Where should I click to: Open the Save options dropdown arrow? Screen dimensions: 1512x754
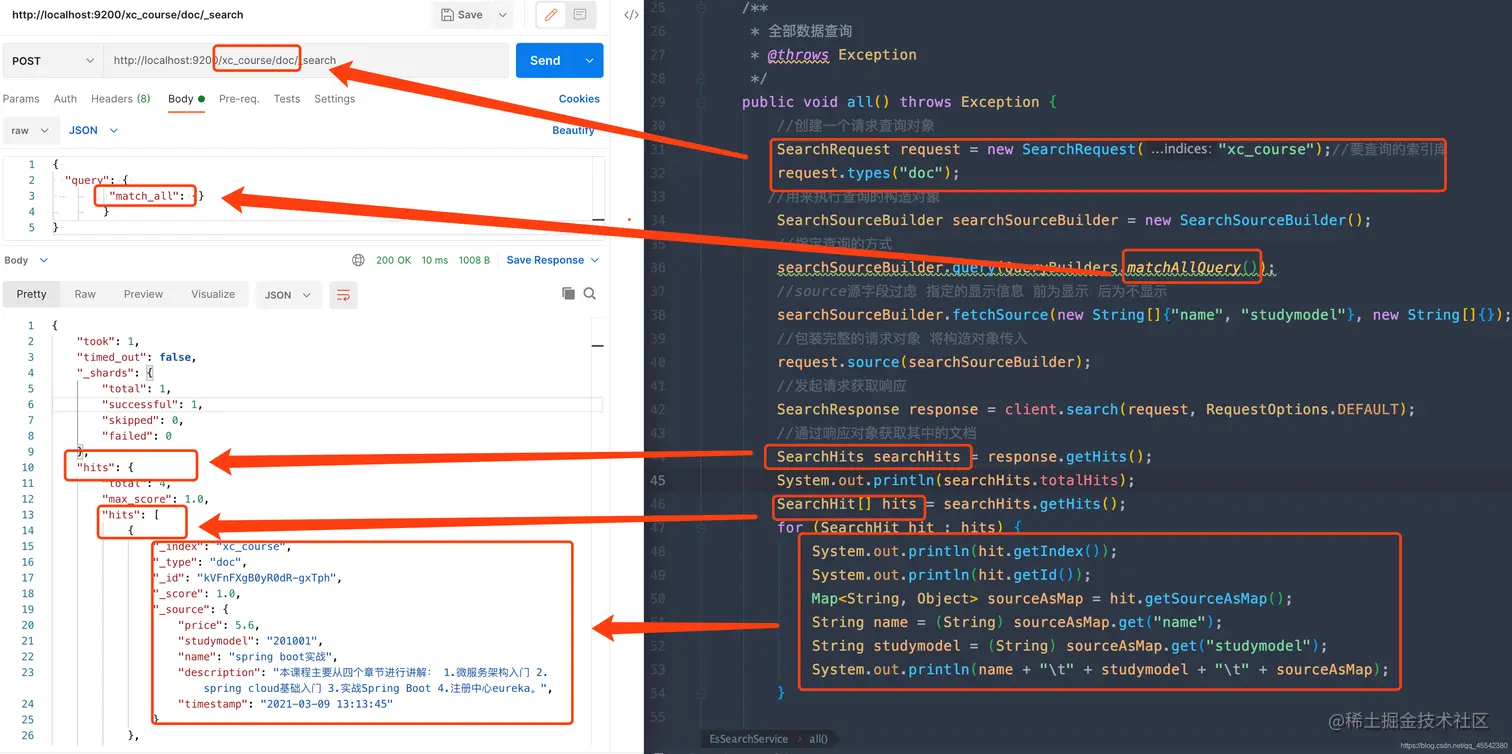(x=502, y=15)
